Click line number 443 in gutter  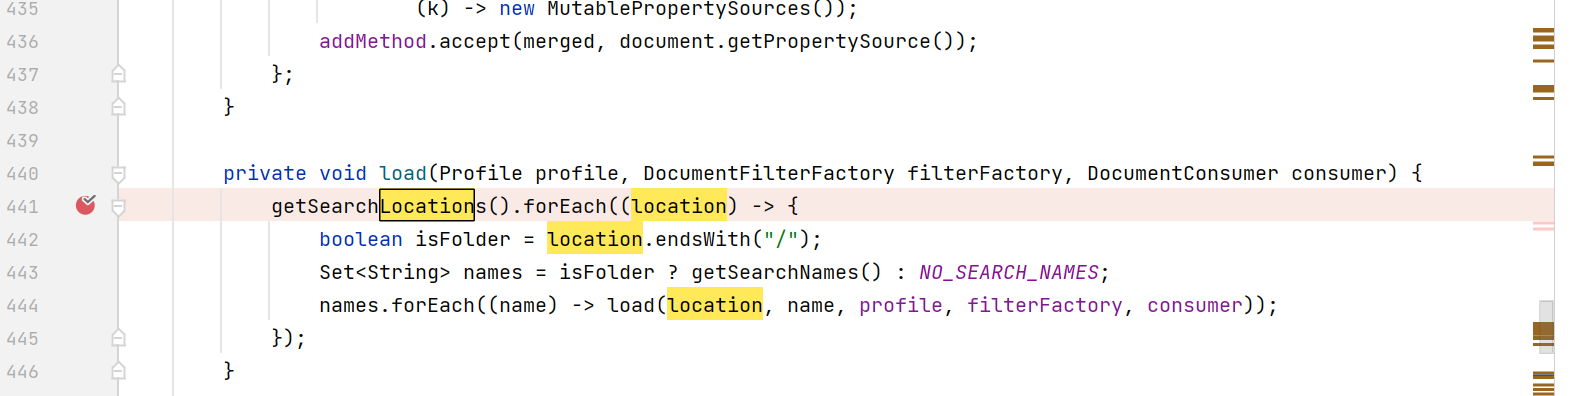pos(22,273)
